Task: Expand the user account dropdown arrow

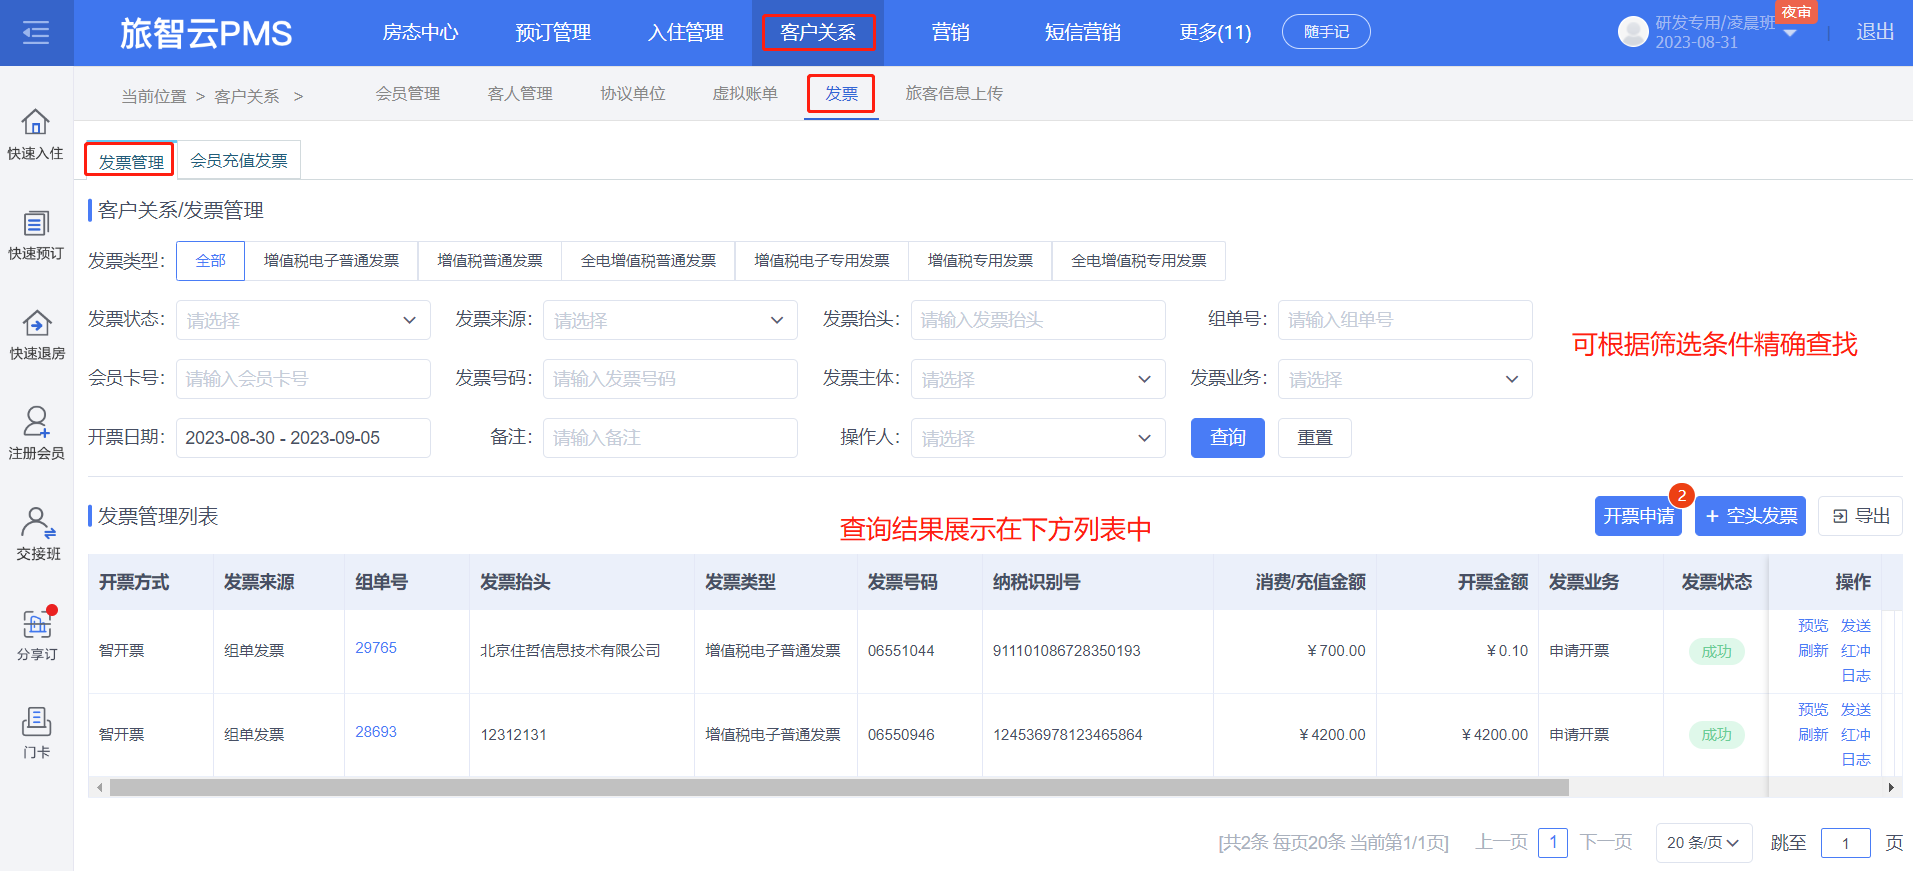Action: point(1790,34)
